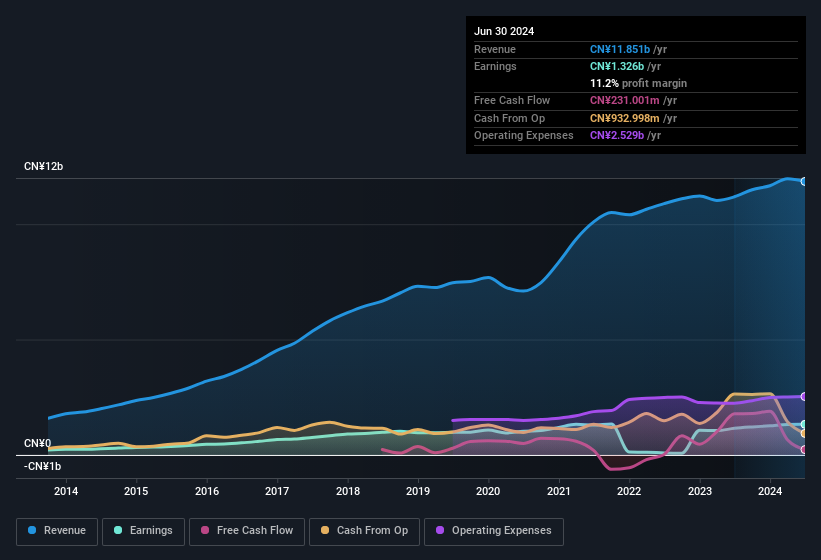The height and width of the screenshot is (560, 821).
Task: Click the CN¥12b y-axis label
Action: 43,166
